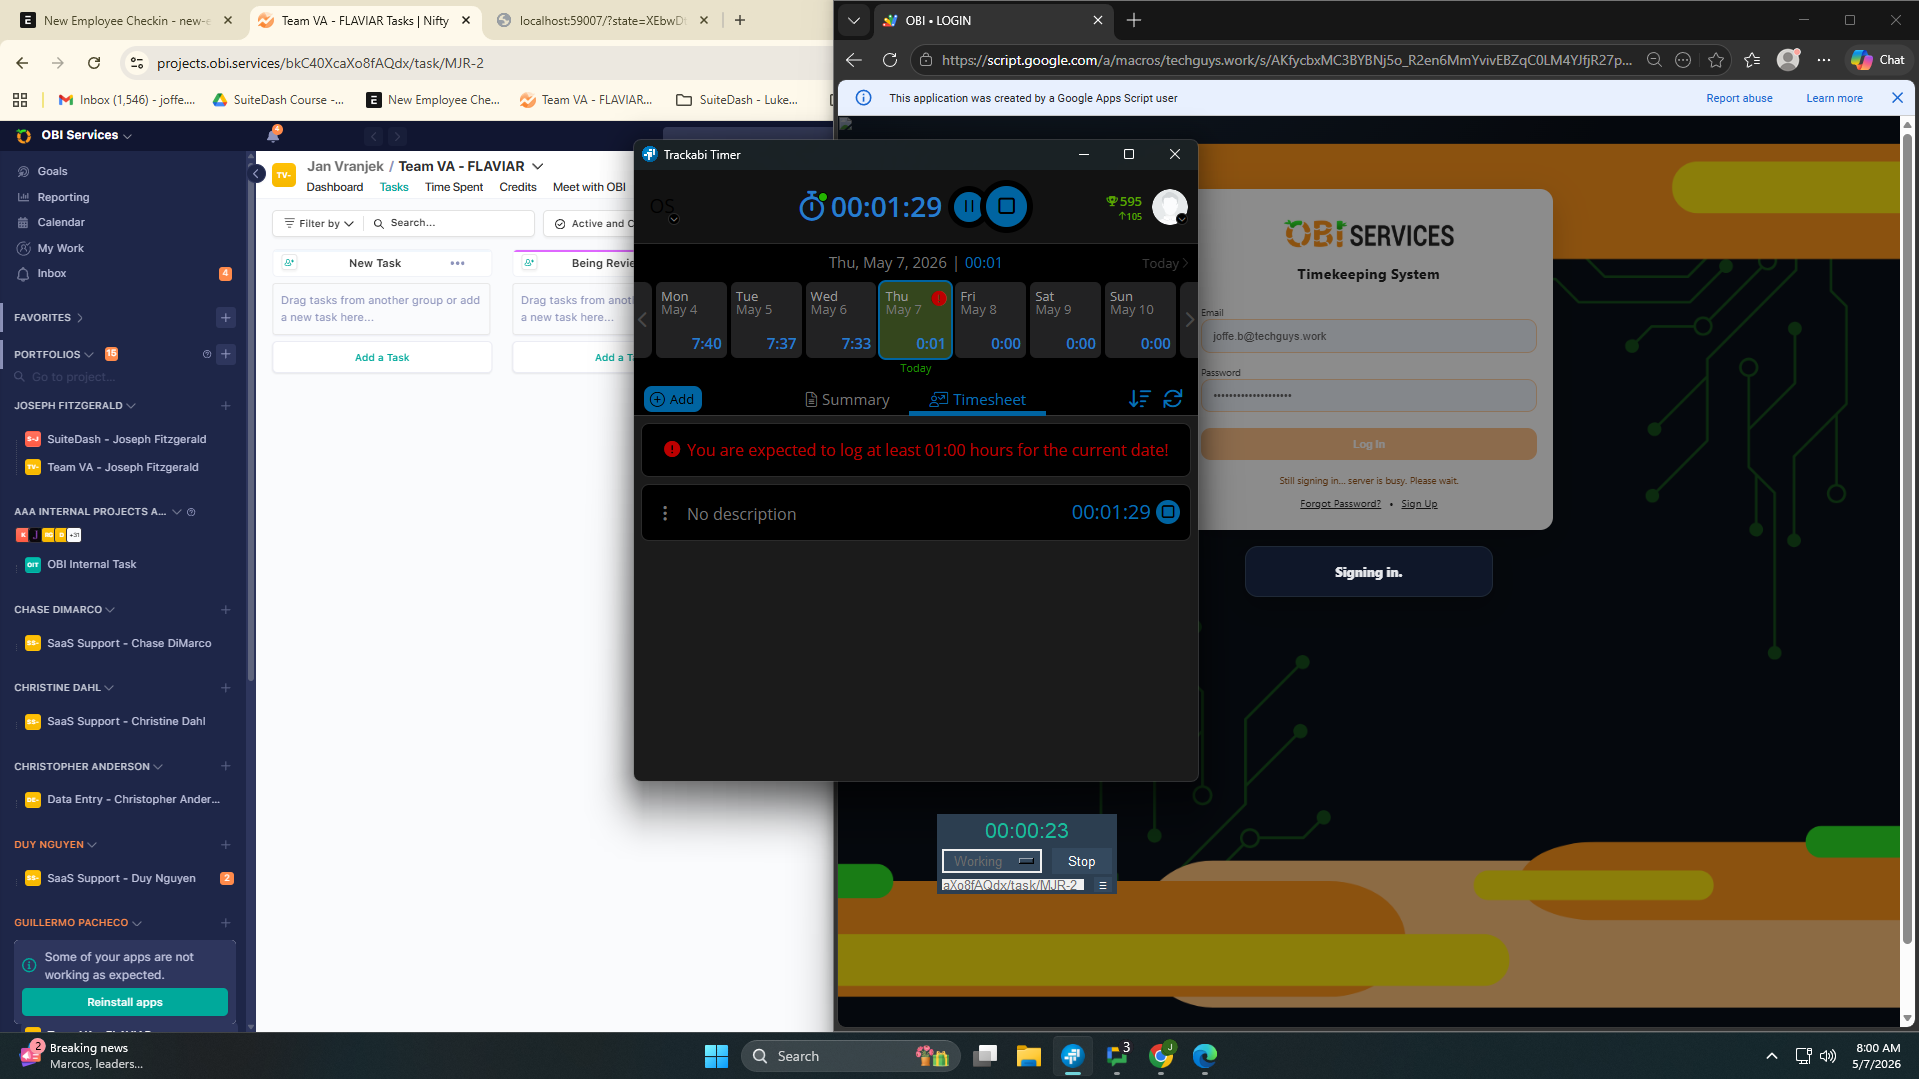
Task: Open Edge Copilot Chat
Action: tap(1877, 60)
